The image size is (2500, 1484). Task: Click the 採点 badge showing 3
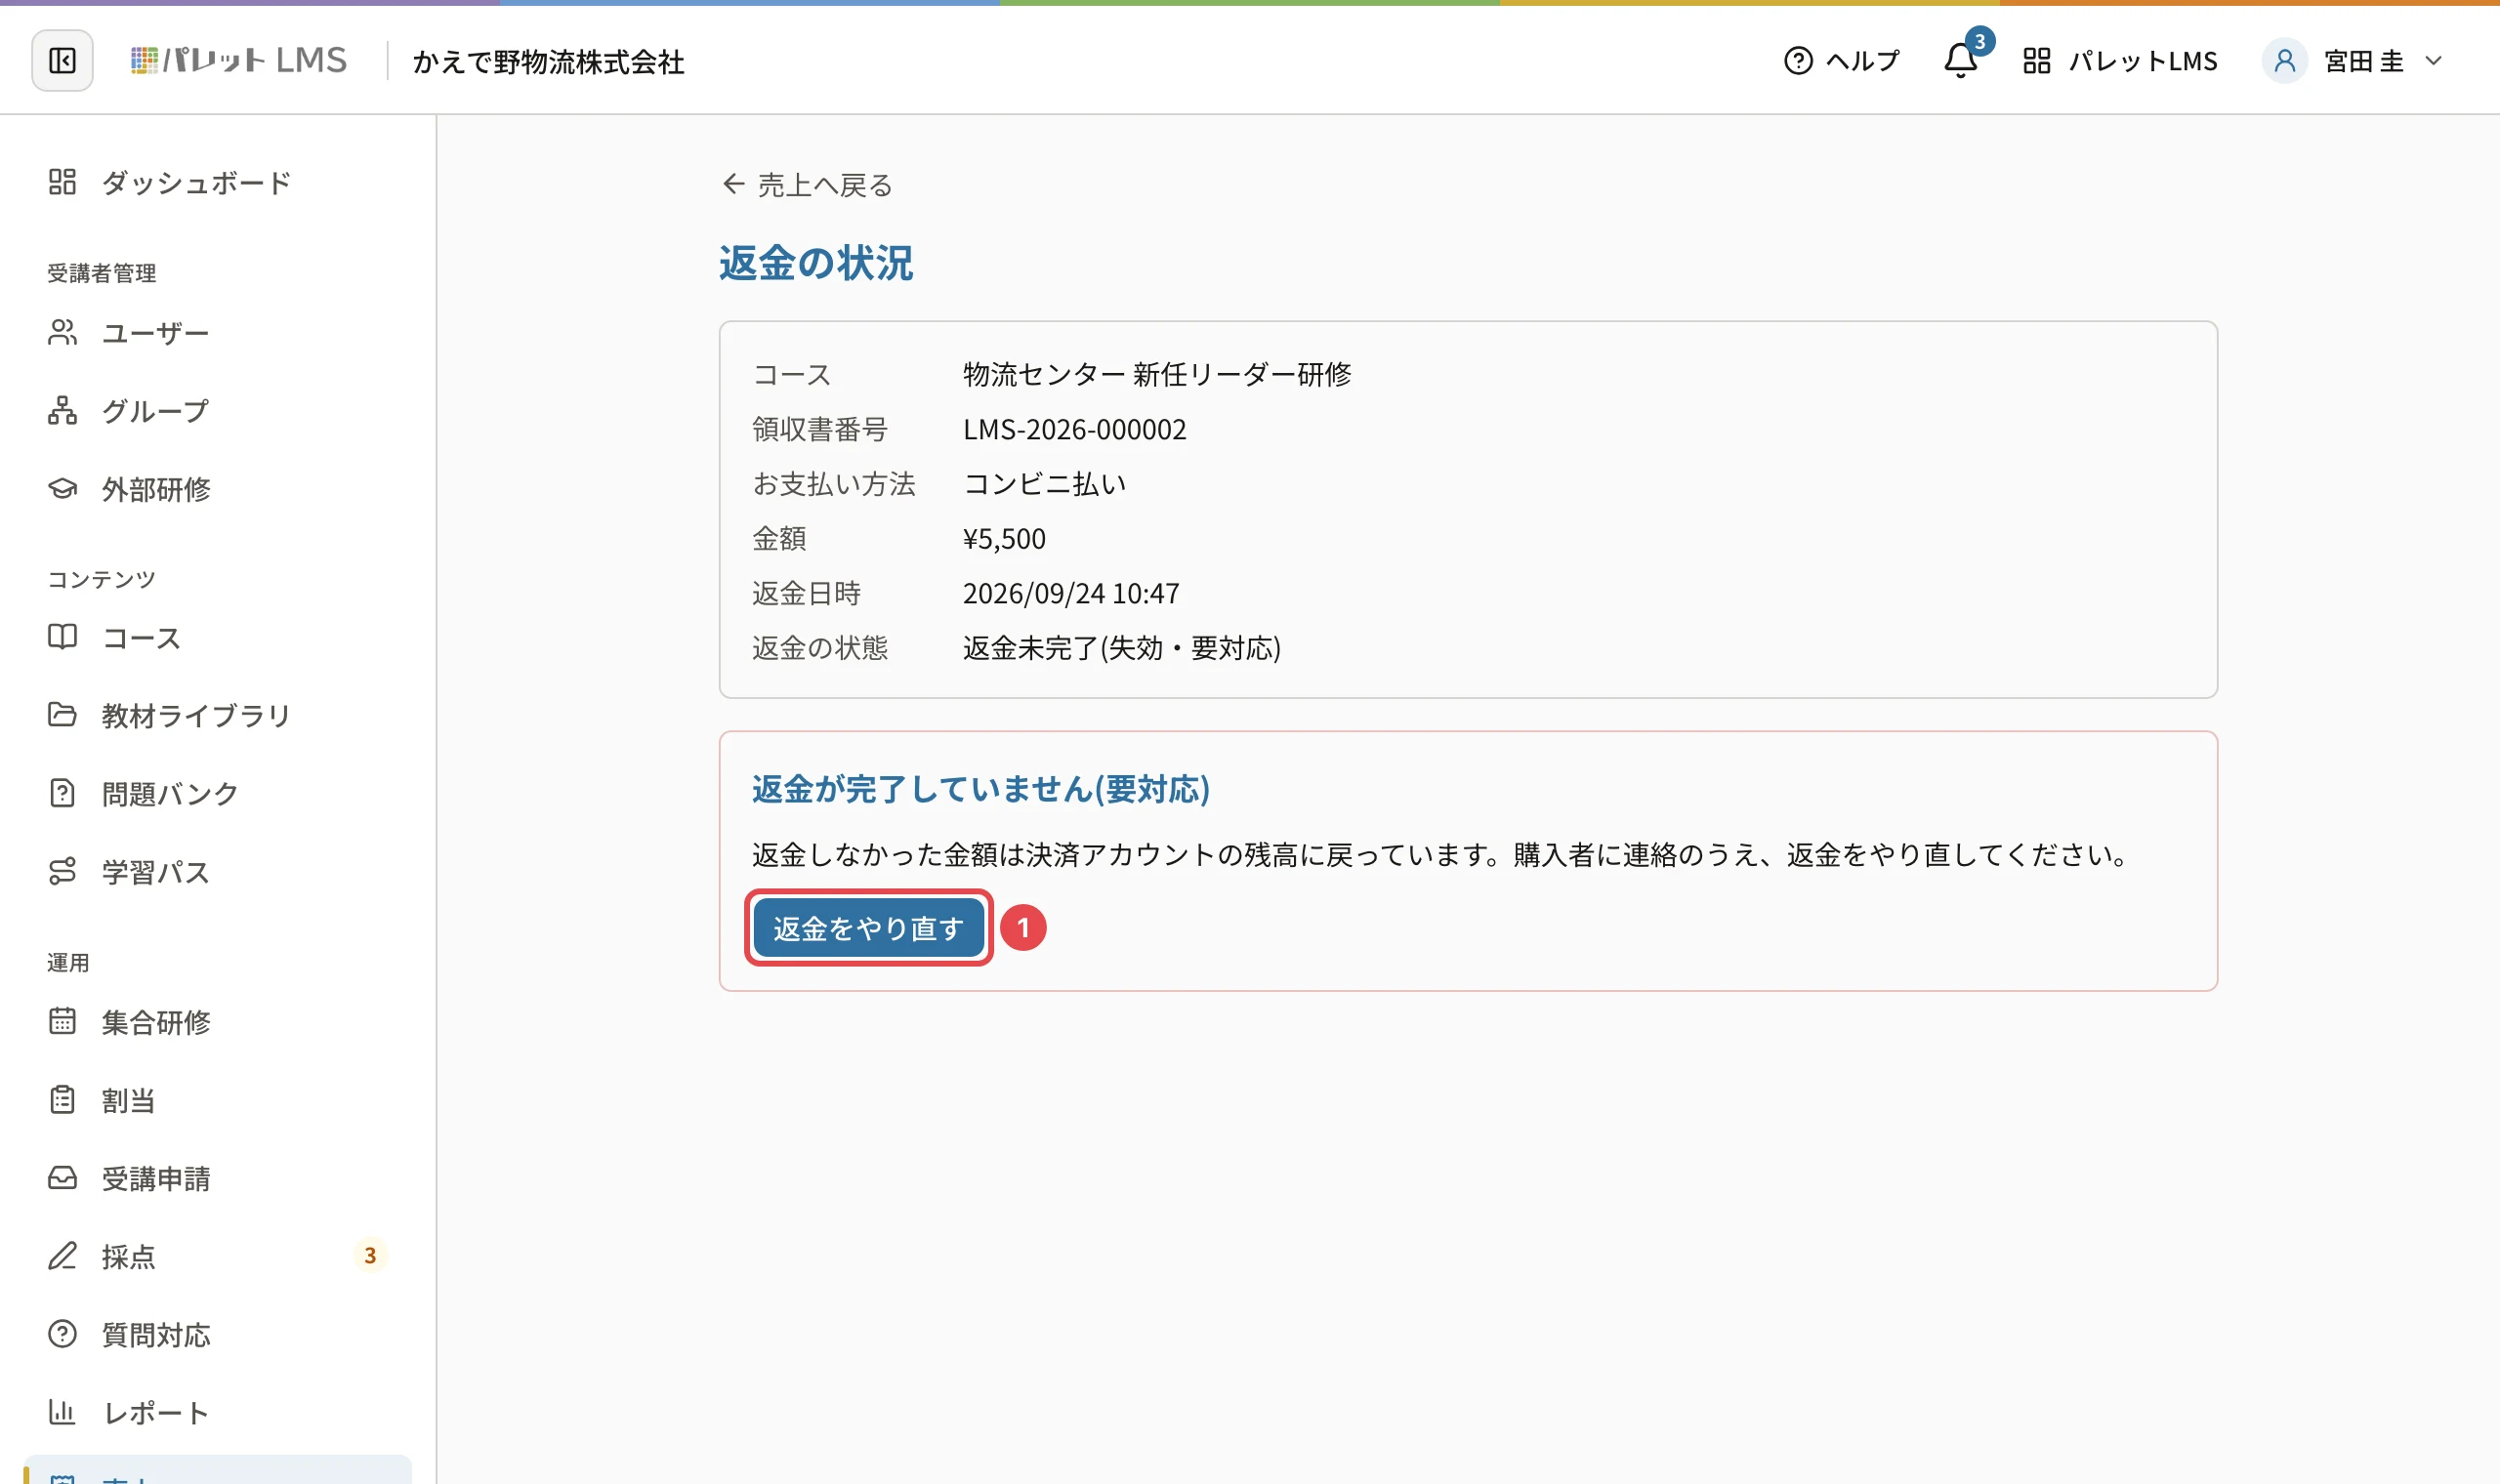[370, 1256]
